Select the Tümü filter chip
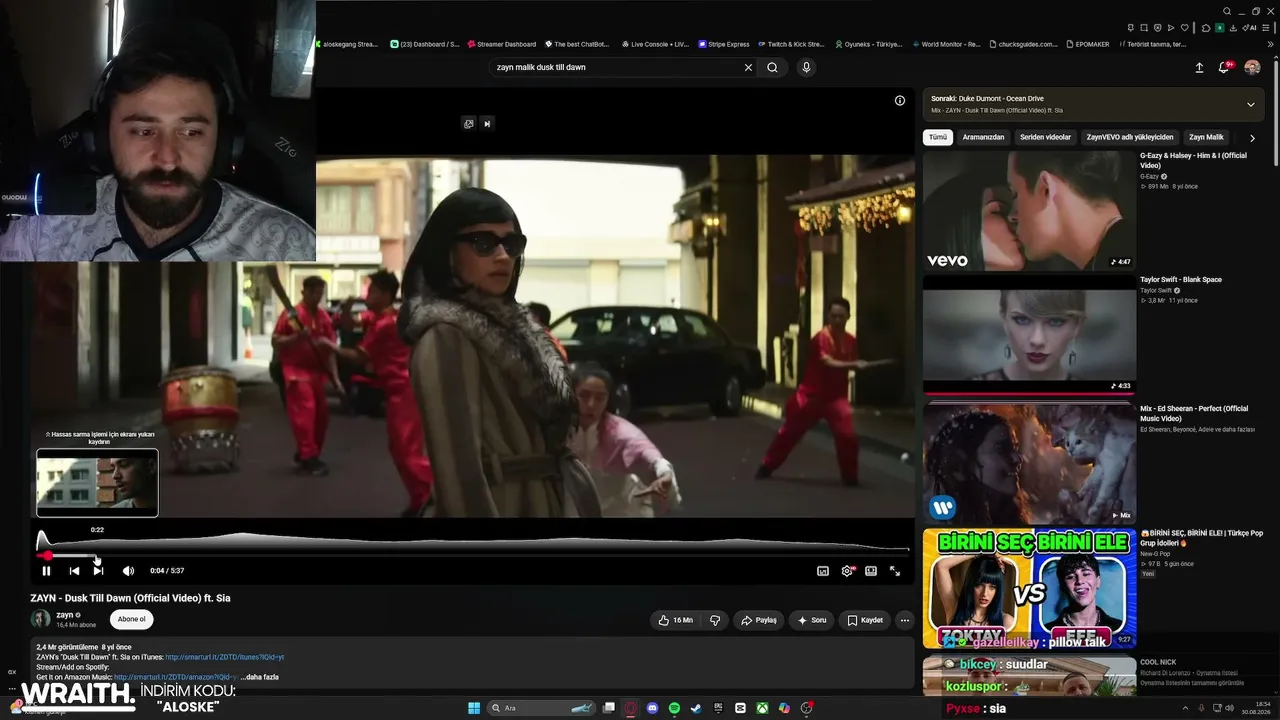This screenshot has height=720, width=1280. pos(938,137)
